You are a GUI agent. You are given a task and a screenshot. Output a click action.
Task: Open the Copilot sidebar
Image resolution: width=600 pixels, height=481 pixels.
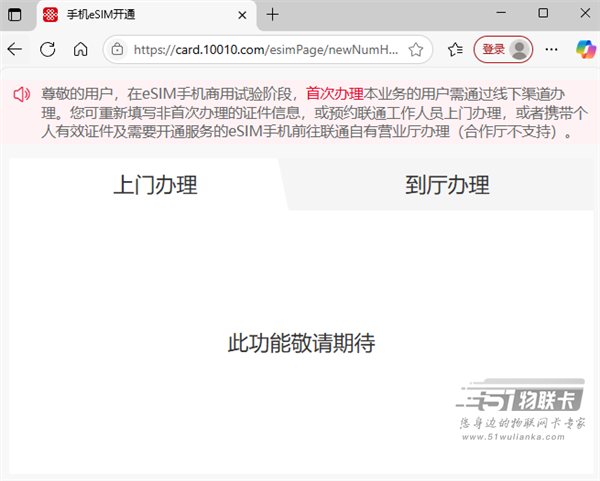[586, 49]
